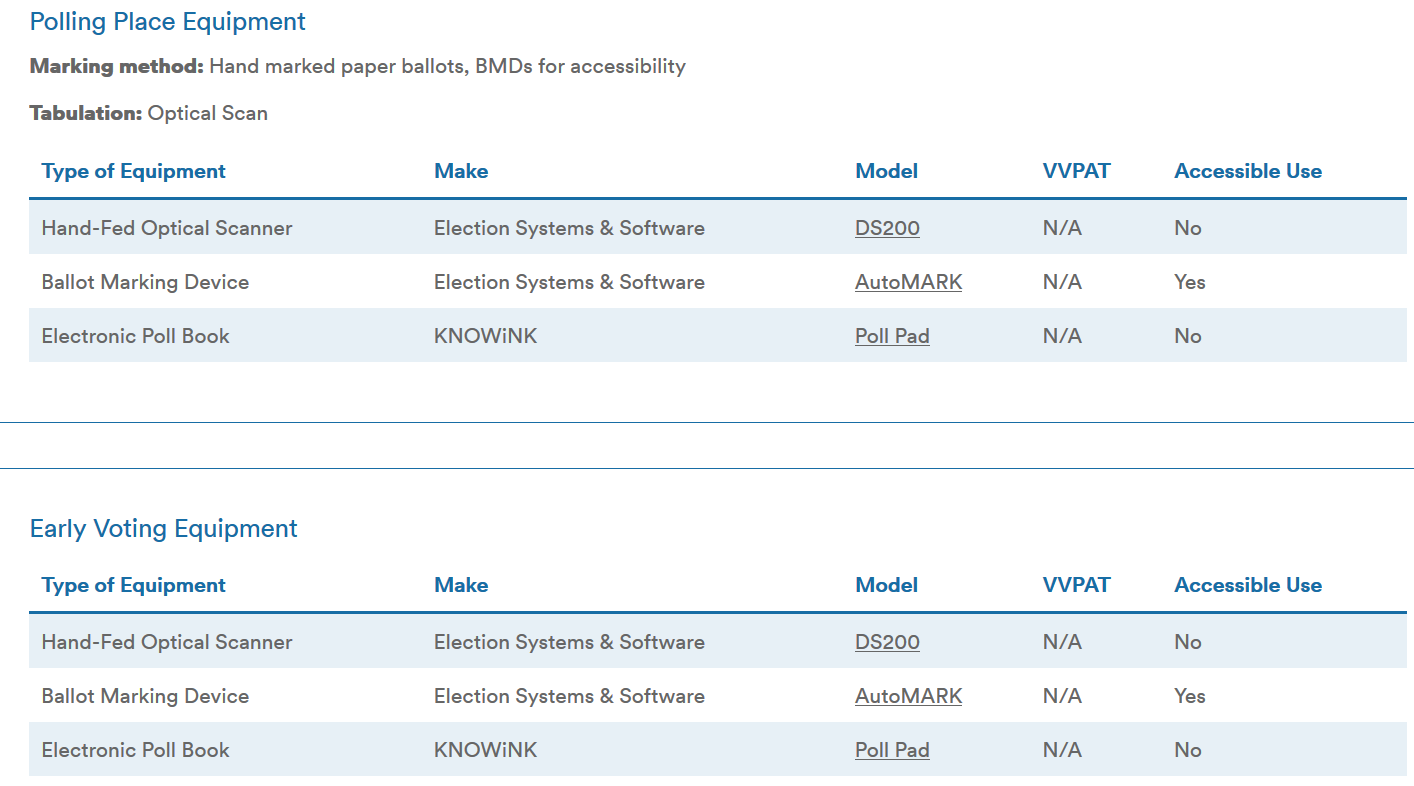The height and width of the screenshot is (786, 1414).
Task: Click N/A VVPAT in Early Voting DS200 row
Action: 1062,642
